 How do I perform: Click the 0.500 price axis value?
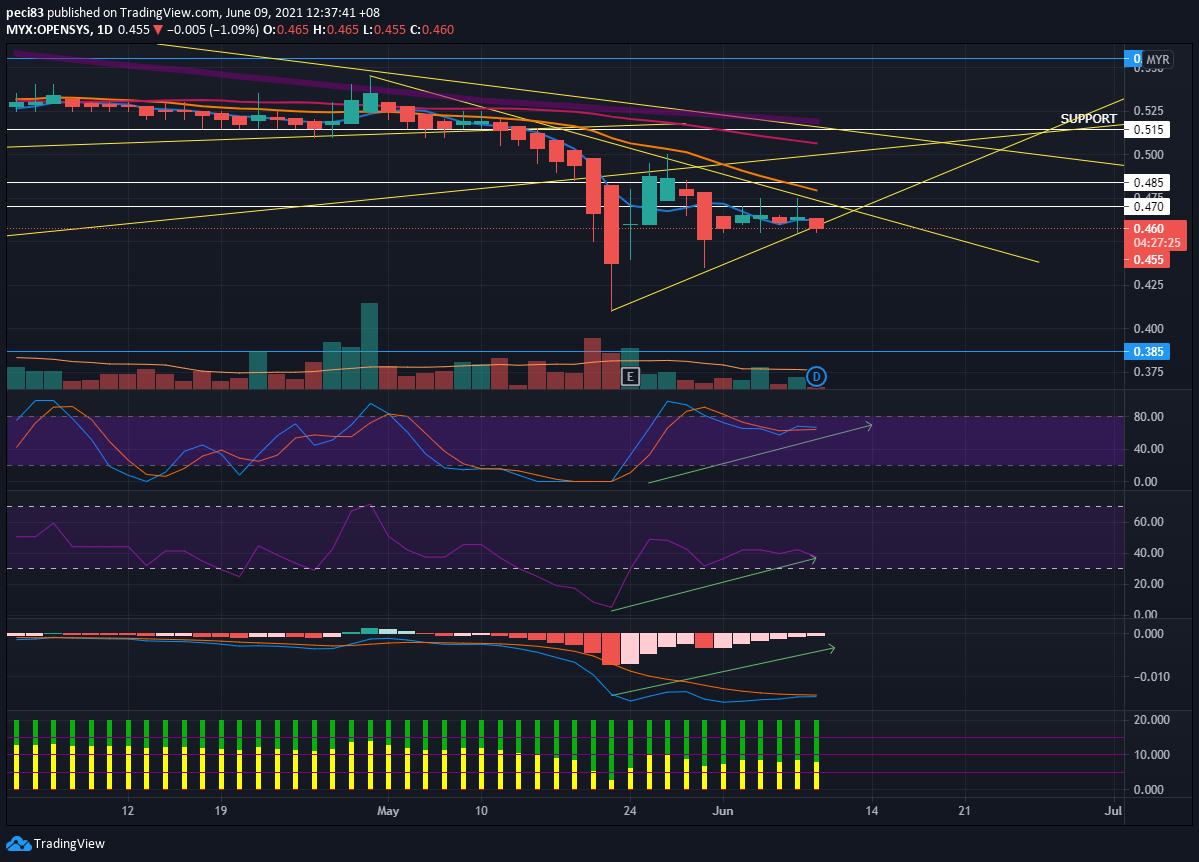[x=1149, y=155]
